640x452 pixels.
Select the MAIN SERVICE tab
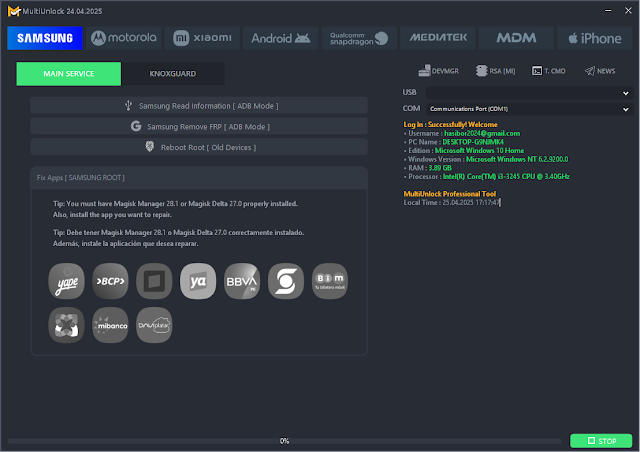(69, 74)
